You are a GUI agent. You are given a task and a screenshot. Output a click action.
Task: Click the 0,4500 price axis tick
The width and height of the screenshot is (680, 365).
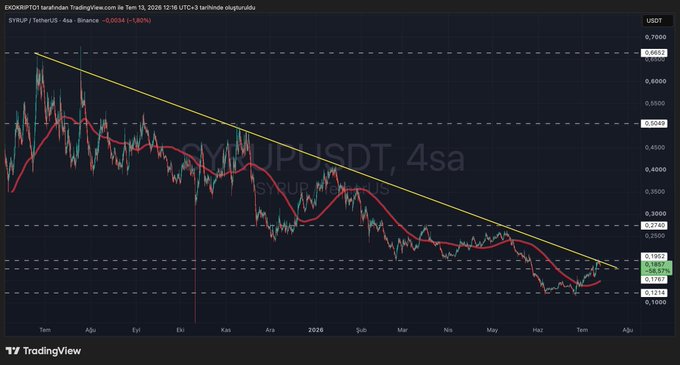[655, 148]
